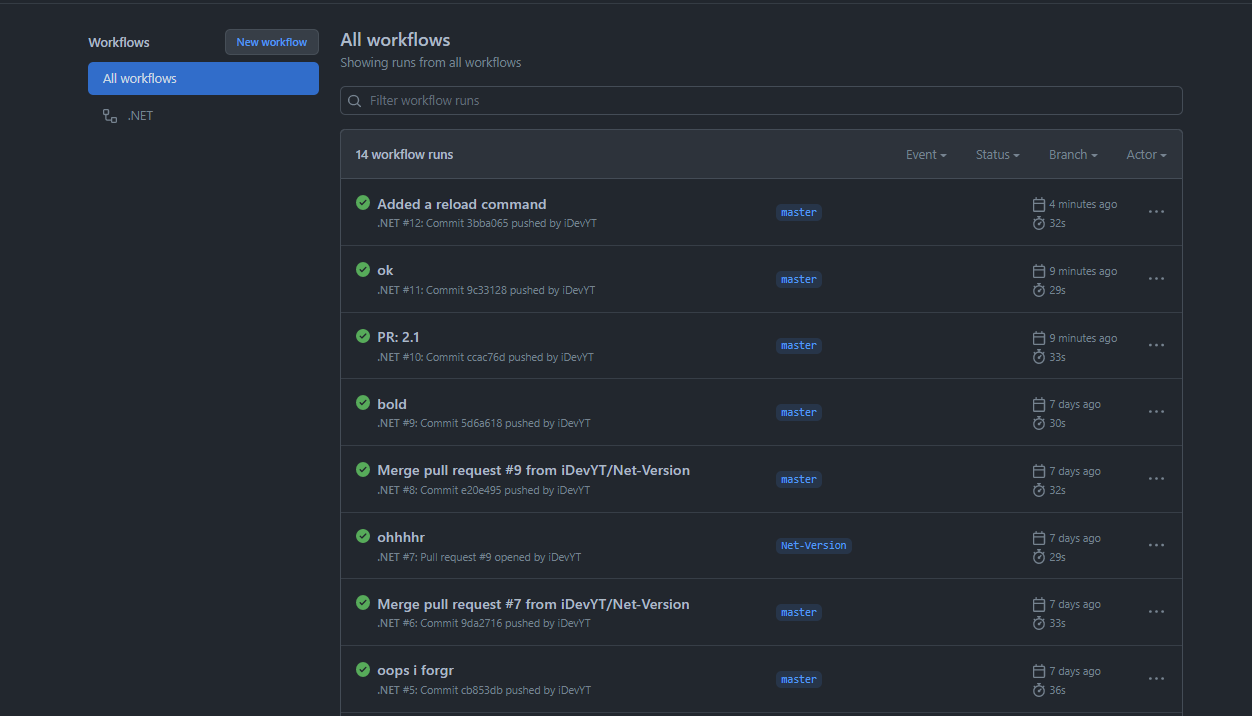Click master branch label on 'ok' run
The height and width of the screenshot is (716, 1252).
point(799,279)
